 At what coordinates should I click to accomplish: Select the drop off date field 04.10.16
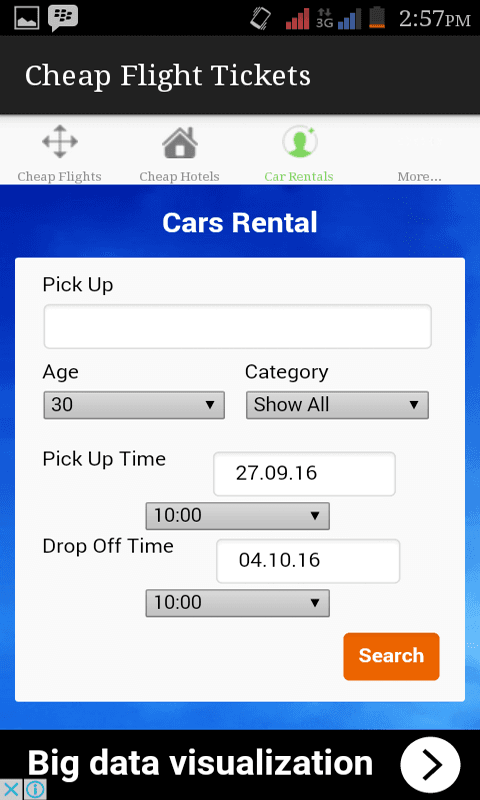(x=308, y=561)
